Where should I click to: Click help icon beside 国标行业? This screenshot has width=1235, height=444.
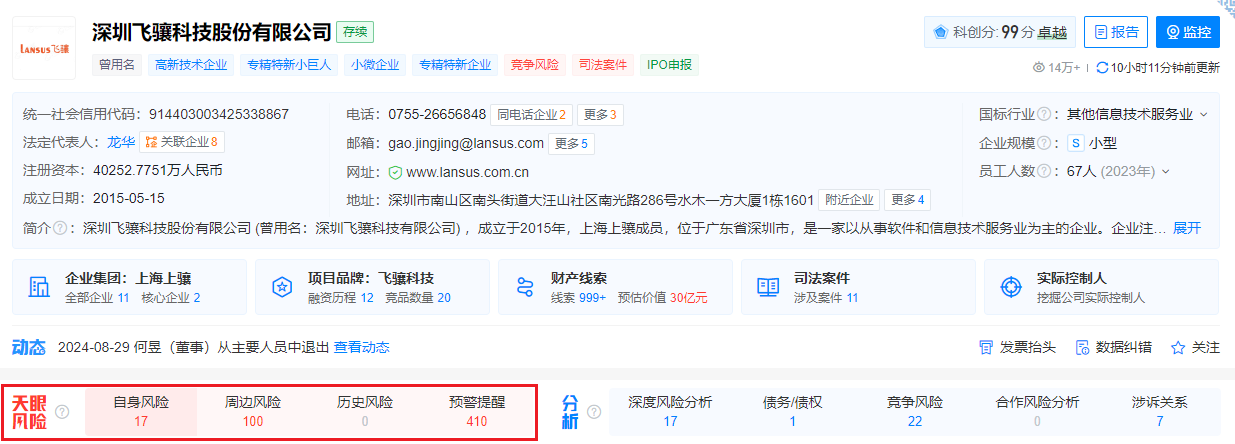[1044, 114]
